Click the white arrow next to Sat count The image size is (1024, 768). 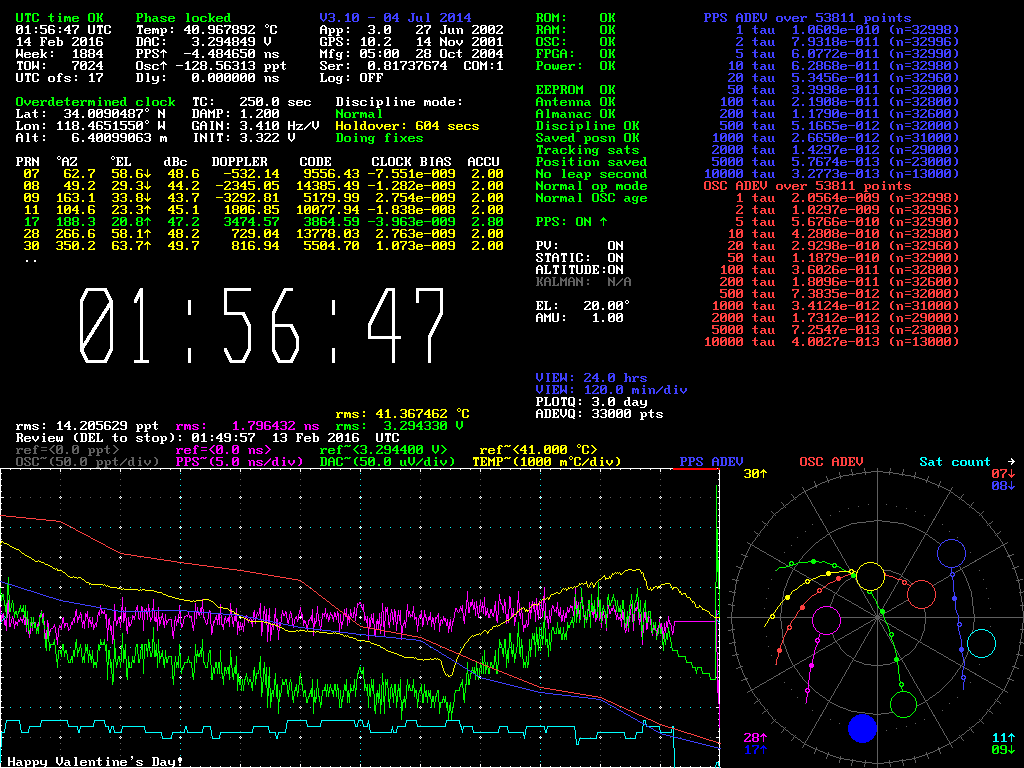pyautogui.click(x=1011, y=462)
